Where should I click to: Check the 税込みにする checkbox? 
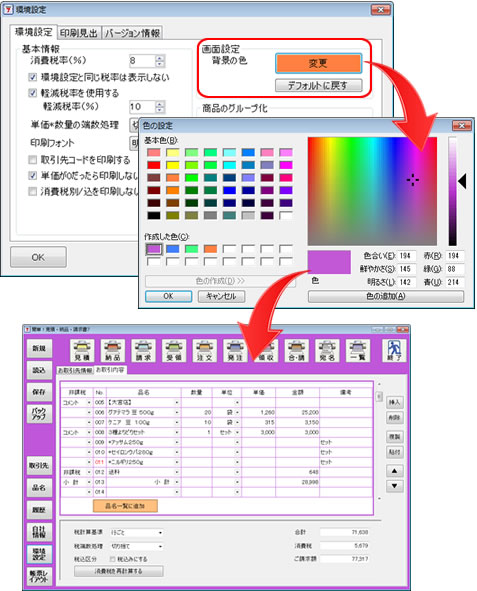pyautogui.click(x=112, y=559)
